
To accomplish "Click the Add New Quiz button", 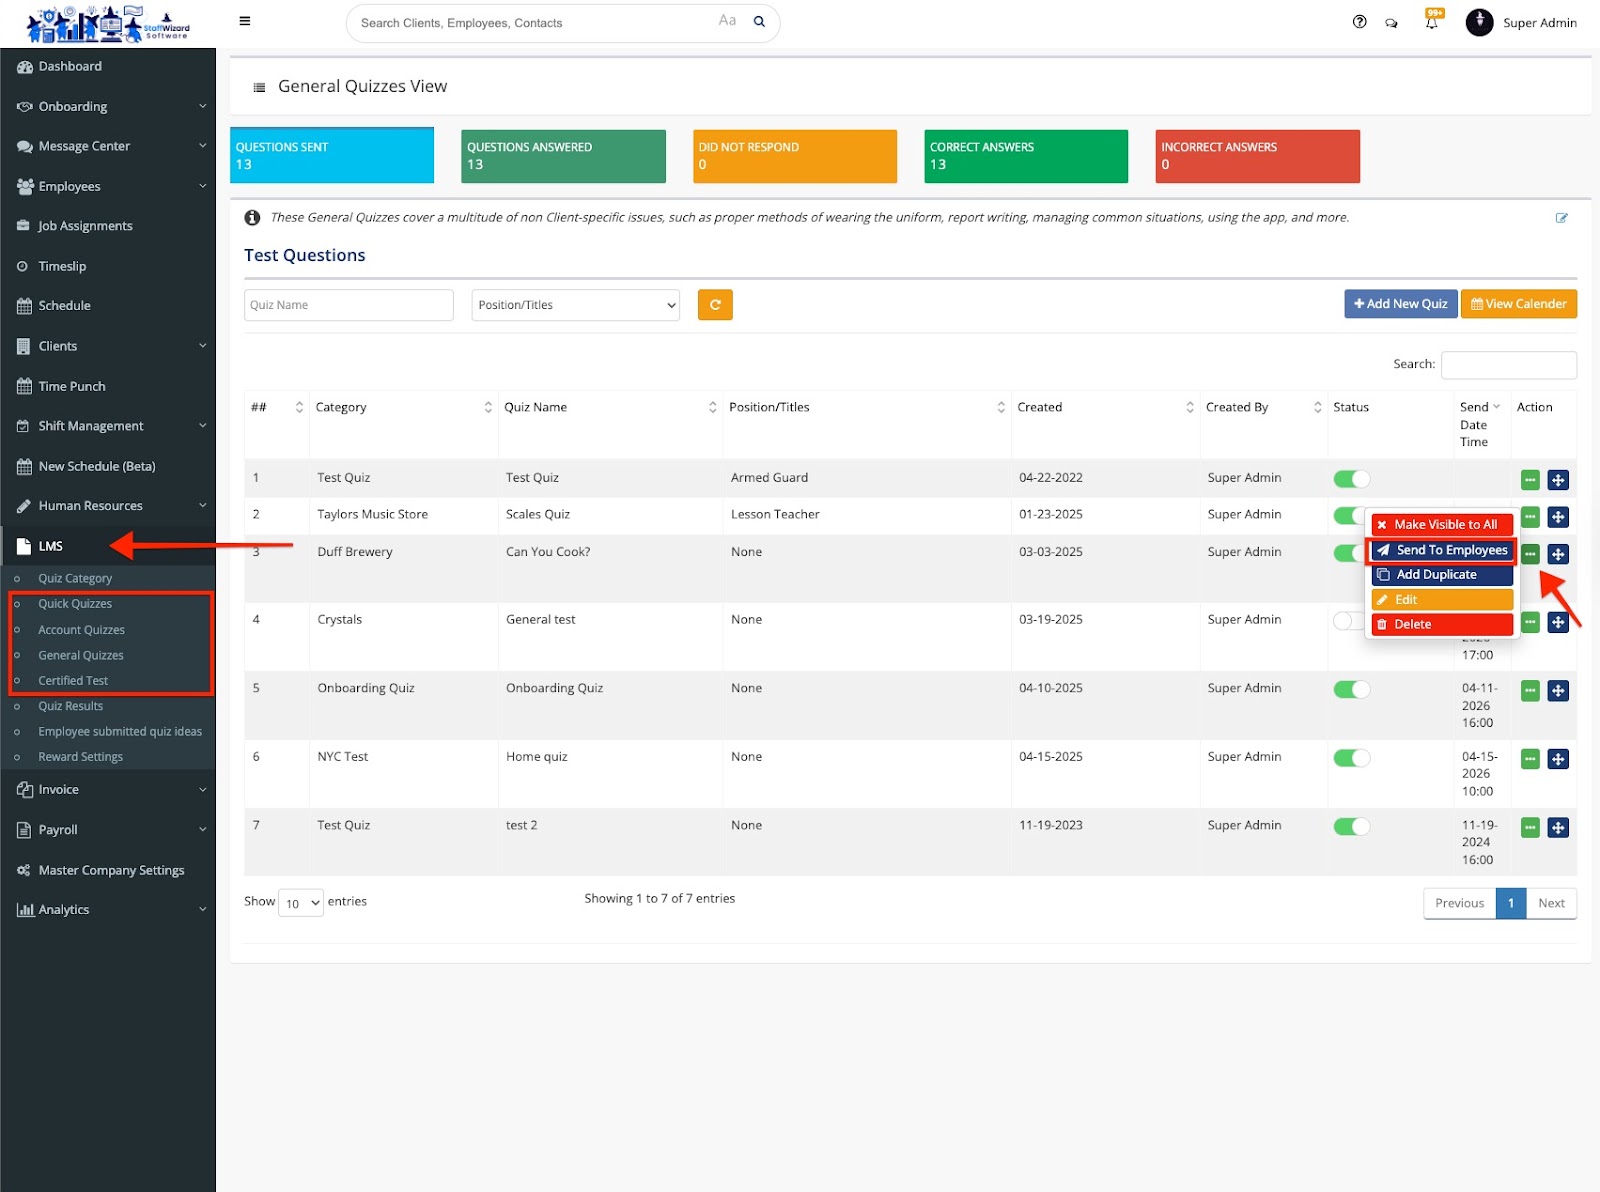I will pos(1400,304).
